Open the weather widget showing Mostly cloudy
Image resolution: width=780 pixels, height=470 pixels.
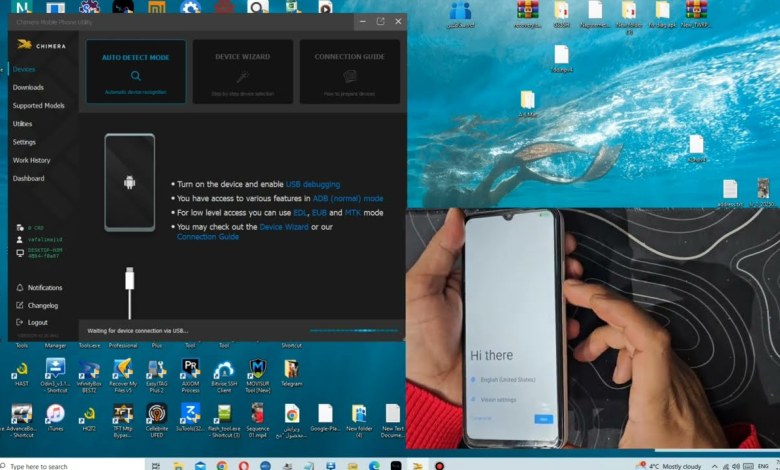(670, 465)
